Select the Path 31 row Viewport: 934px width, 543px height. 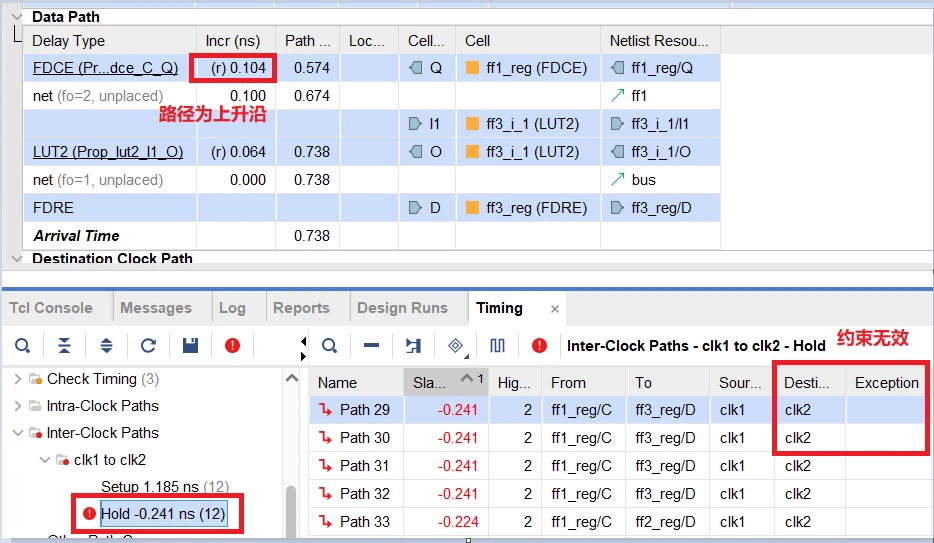(x=618, y=466)
